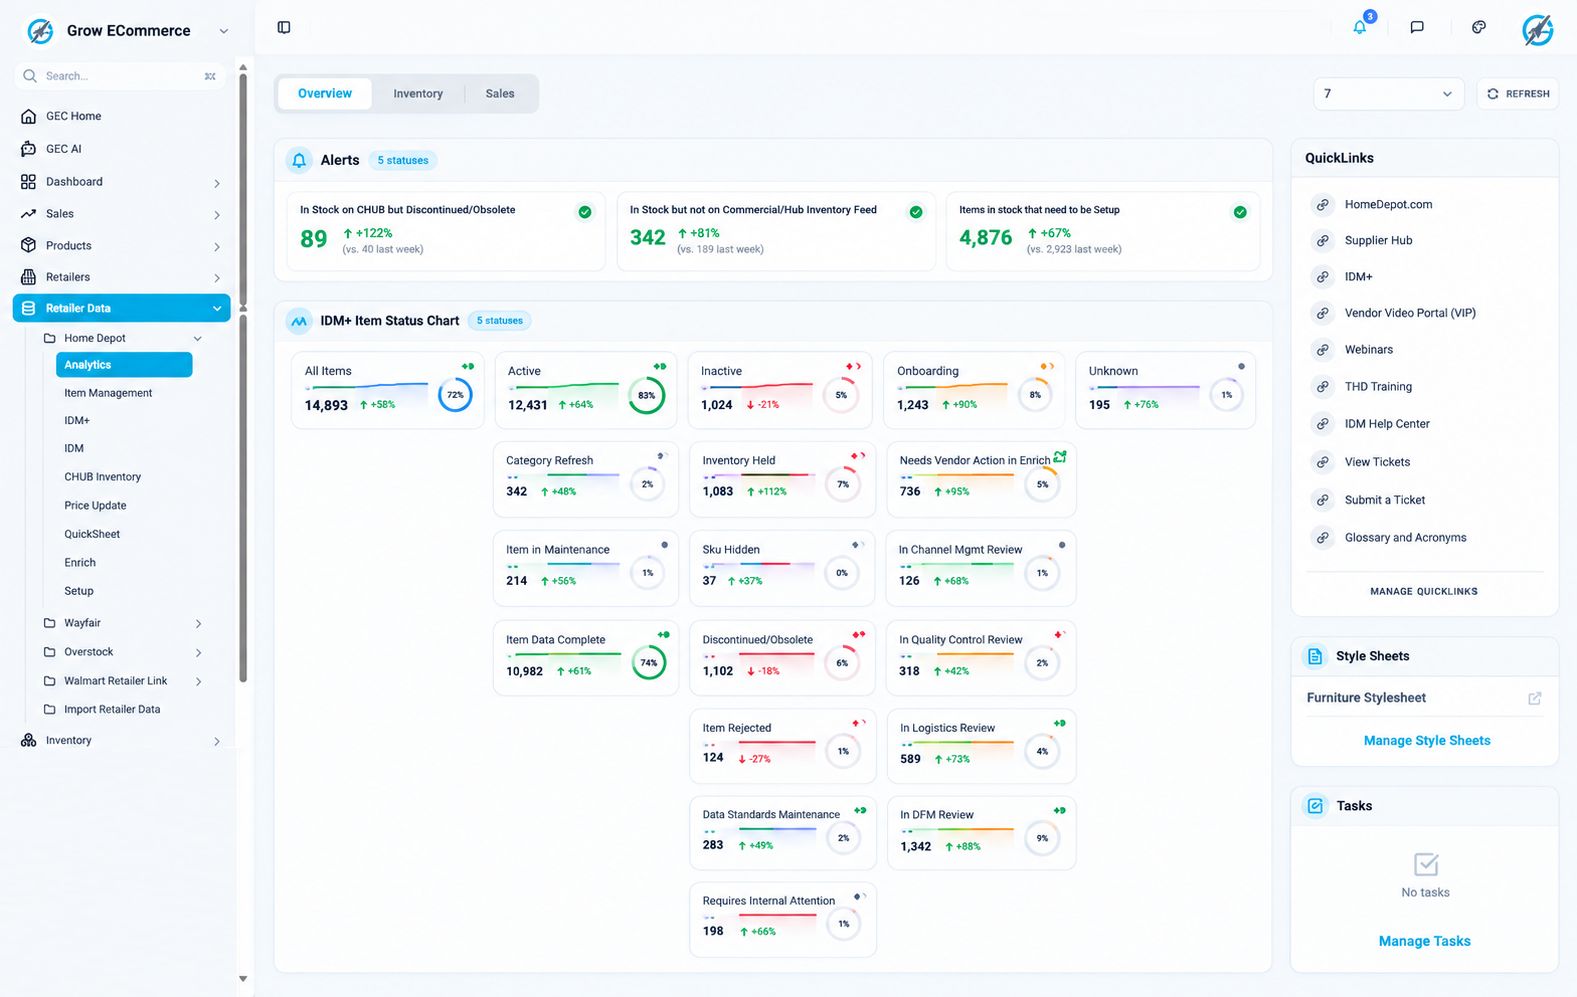Image resolution: width=1577 pixels, height=997 pixels.
Task: Click the Grow ECommerce logo
Action: click(x=41, y=31)
